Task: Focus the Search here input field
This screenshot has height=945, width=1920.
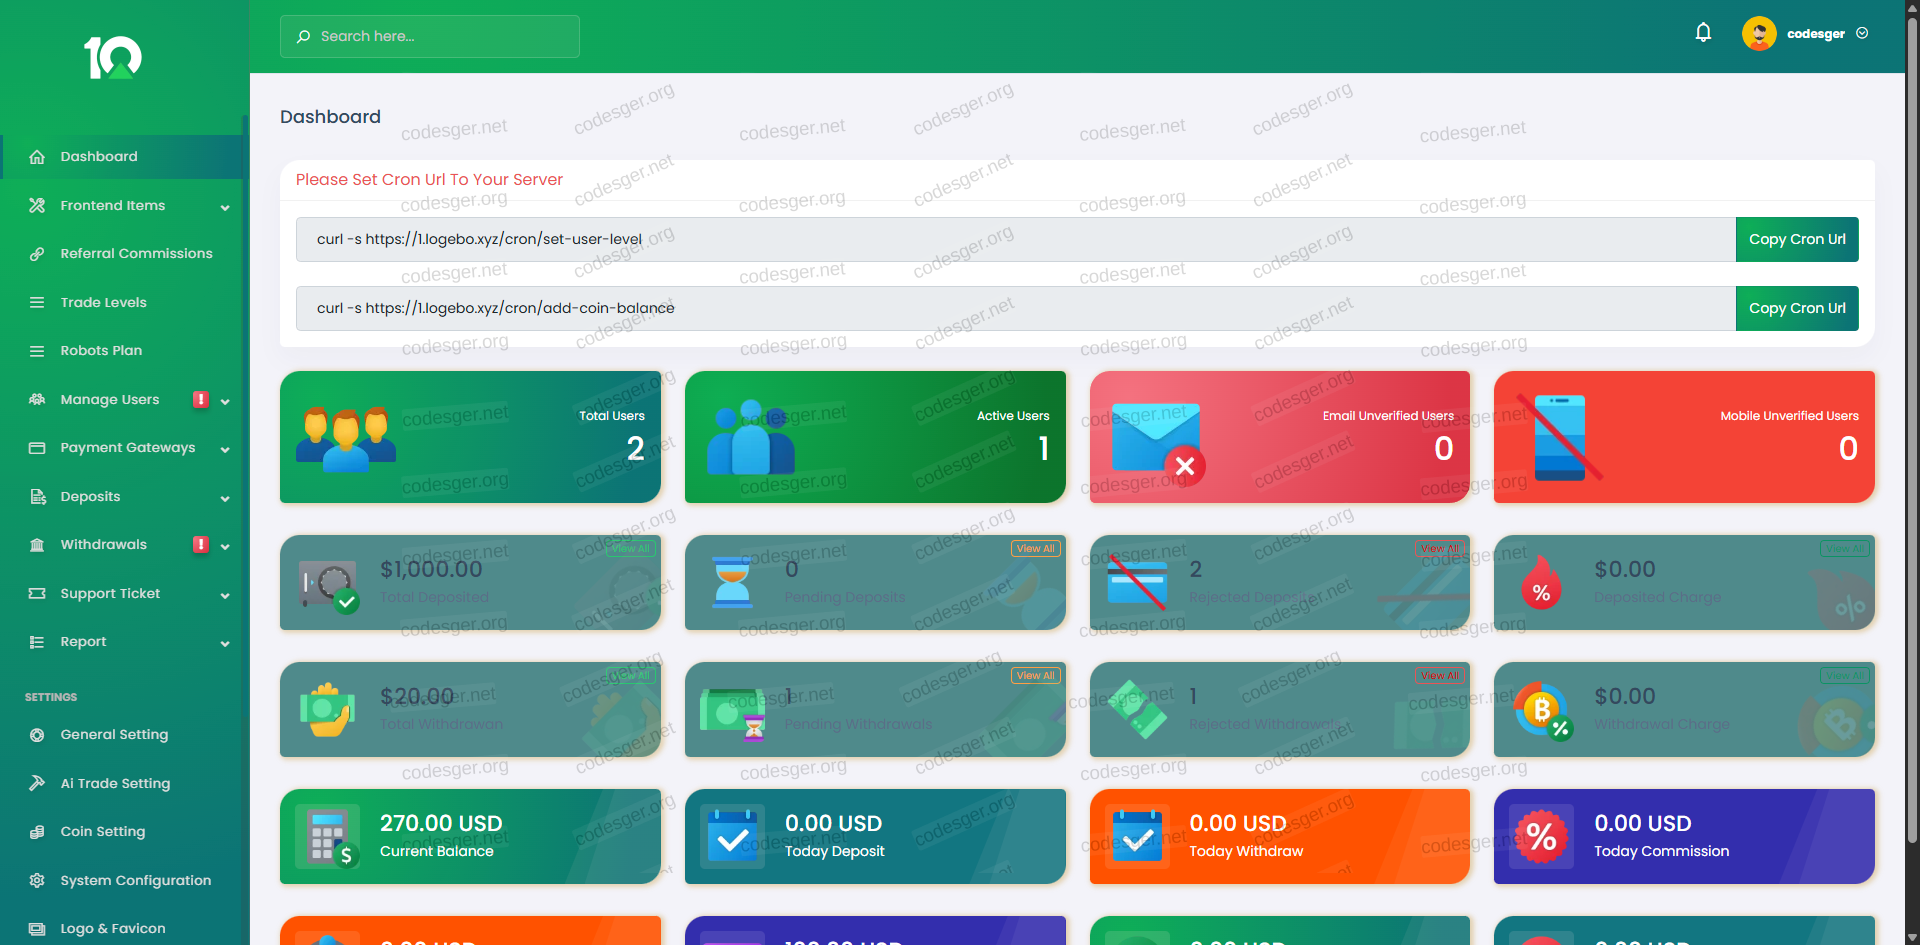Action: pyautogui.click(x=430, y=37)
